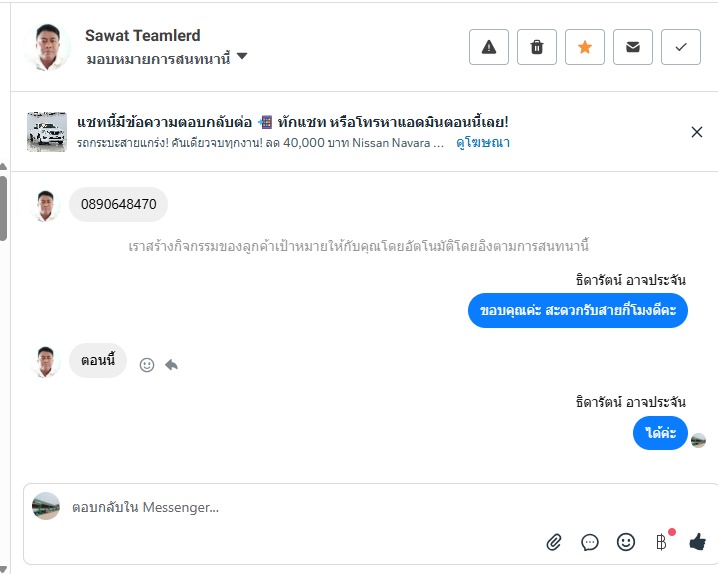This screenshot has height=574, width=718.
Task: Reply to ตอนนี้ message with arrow icon
Action: (x=171, y=365)
